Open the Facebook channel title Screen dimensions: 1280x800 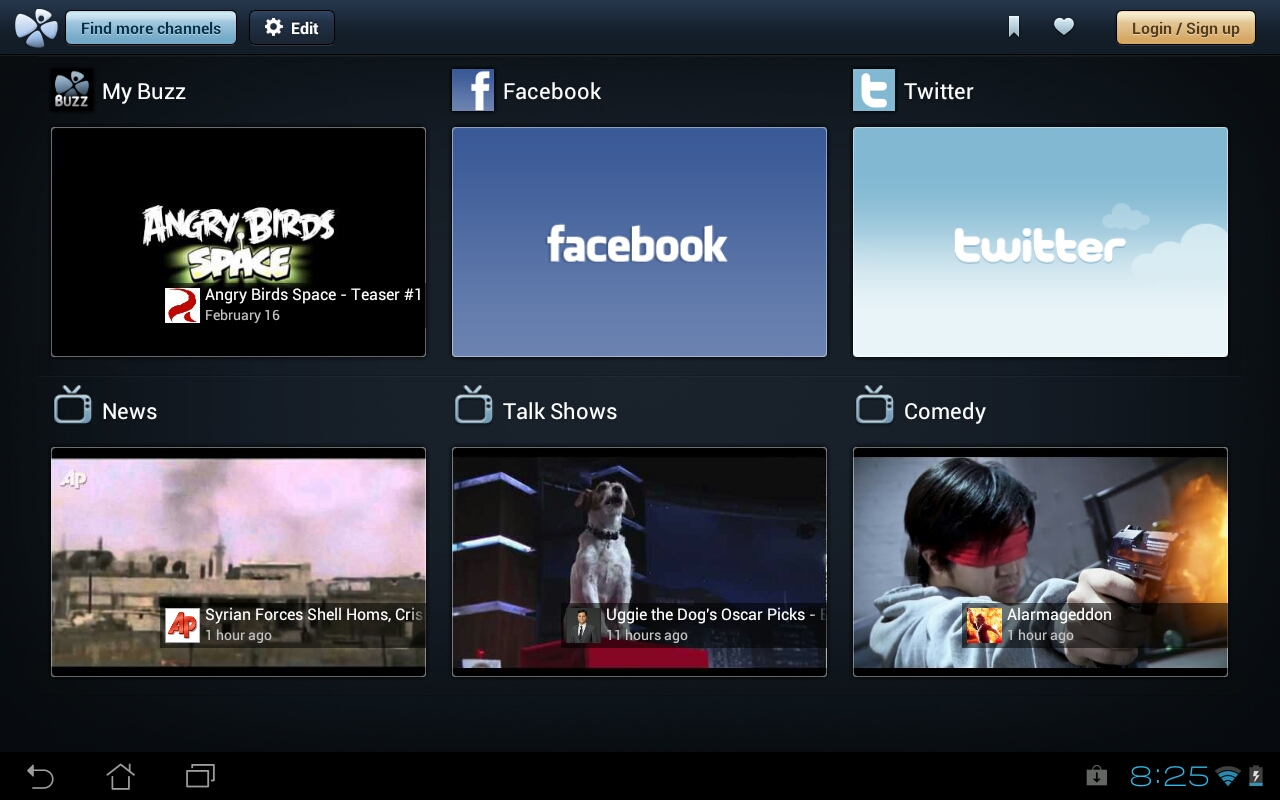pos(552,91)
